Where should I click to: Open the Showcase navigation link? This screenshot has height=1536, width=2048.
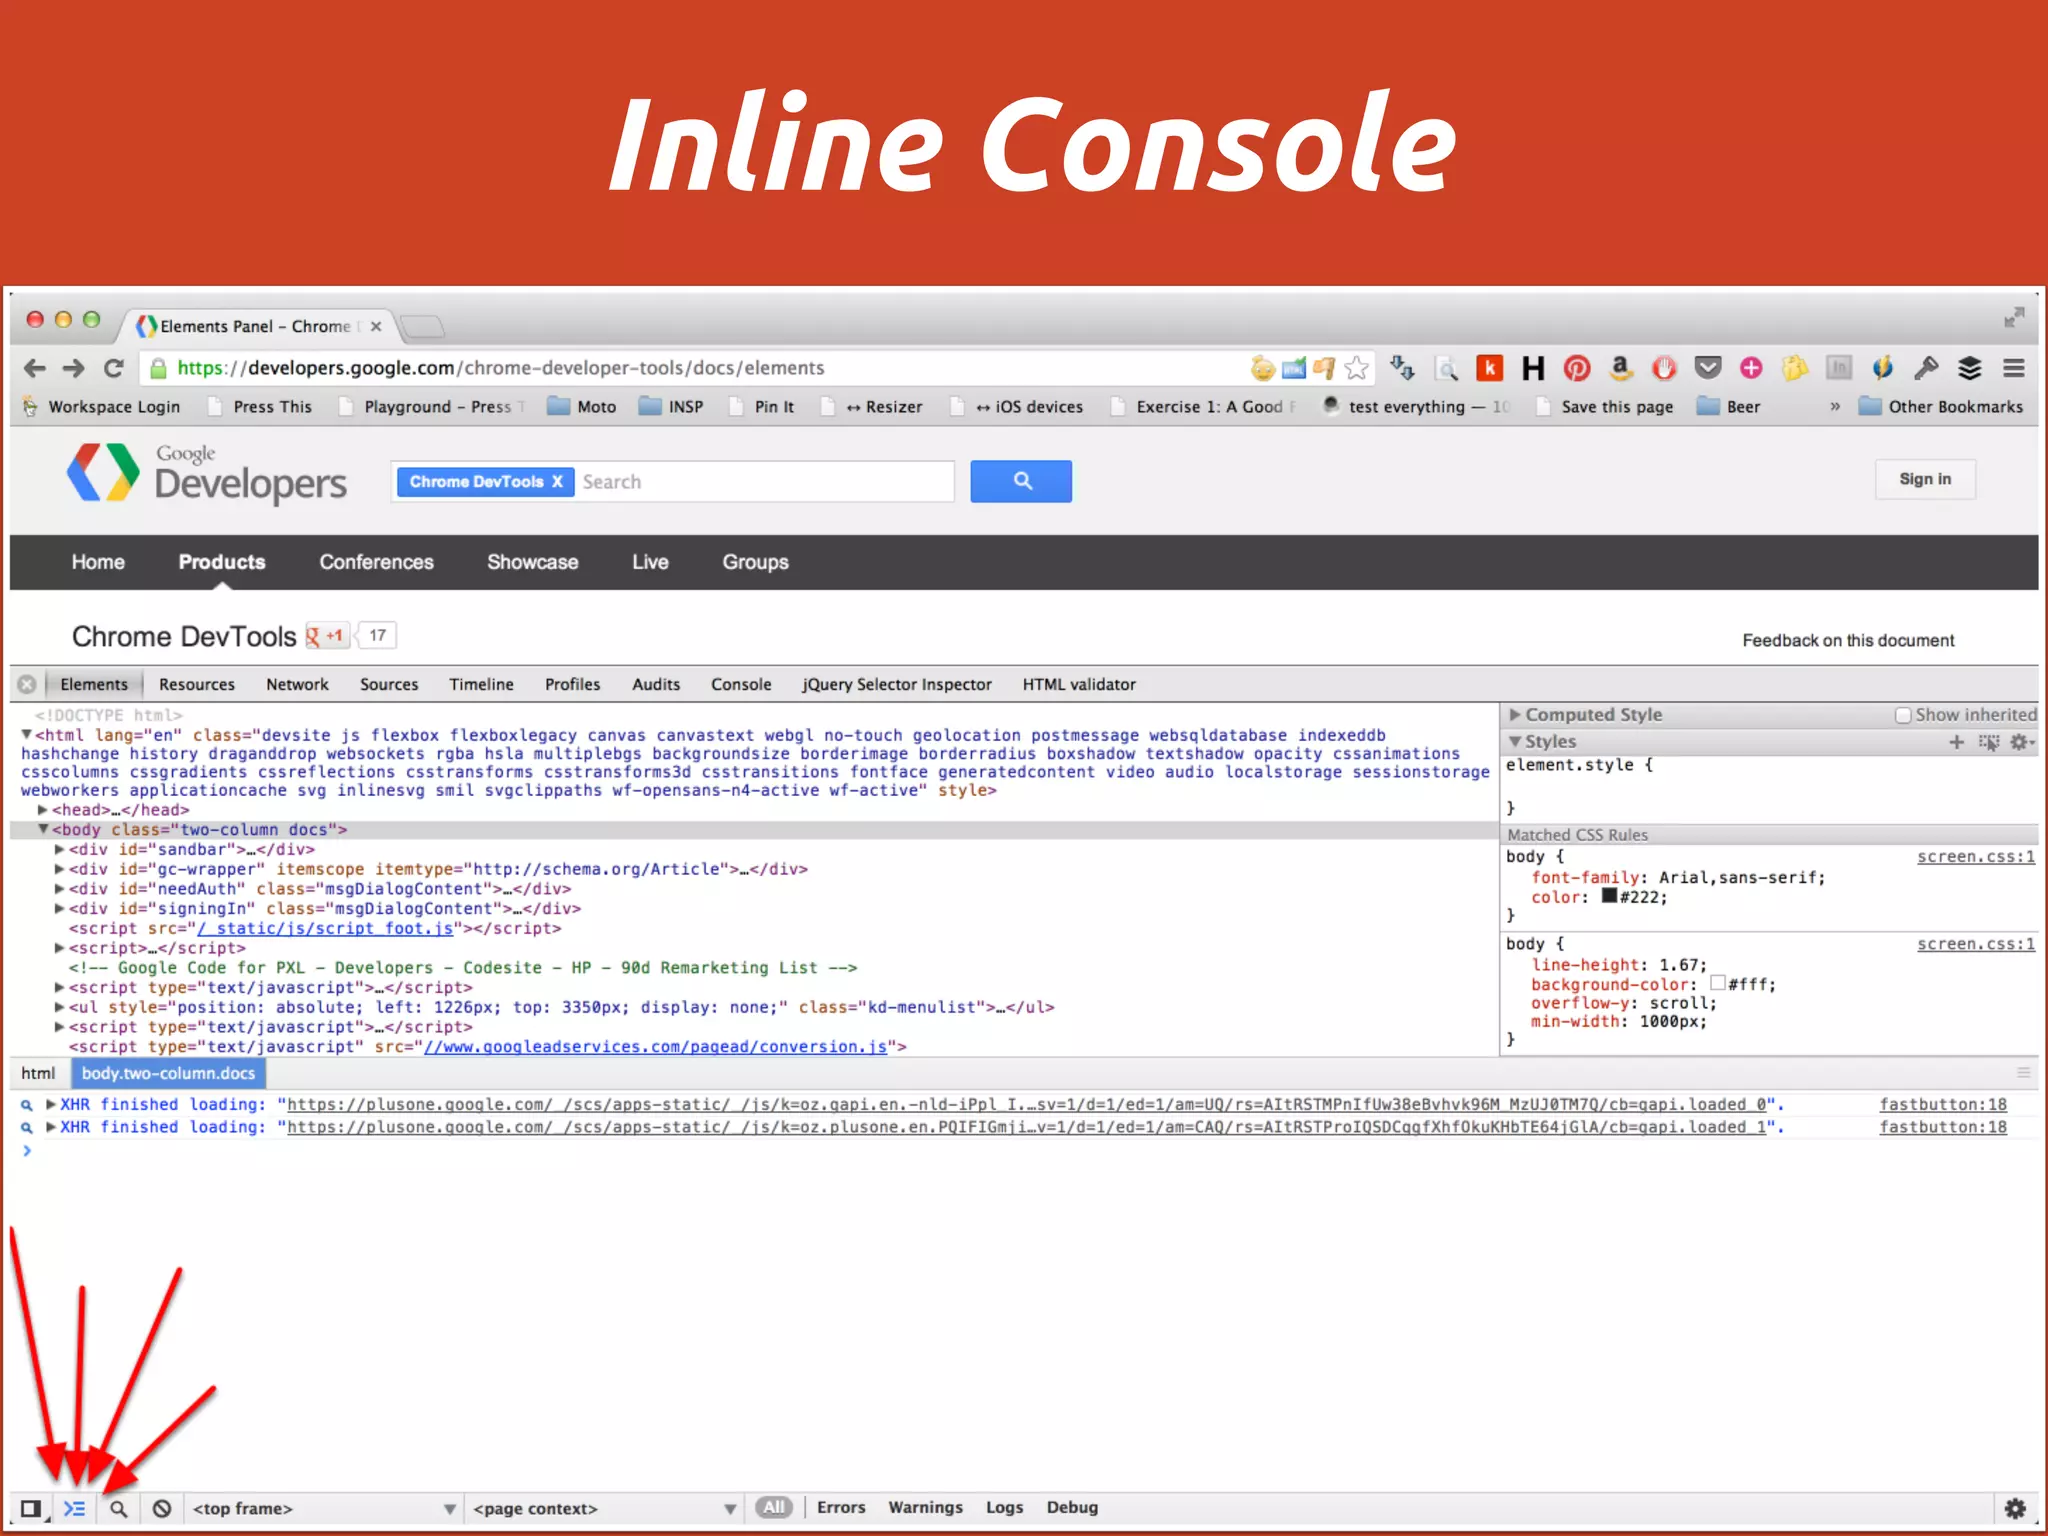532,562
